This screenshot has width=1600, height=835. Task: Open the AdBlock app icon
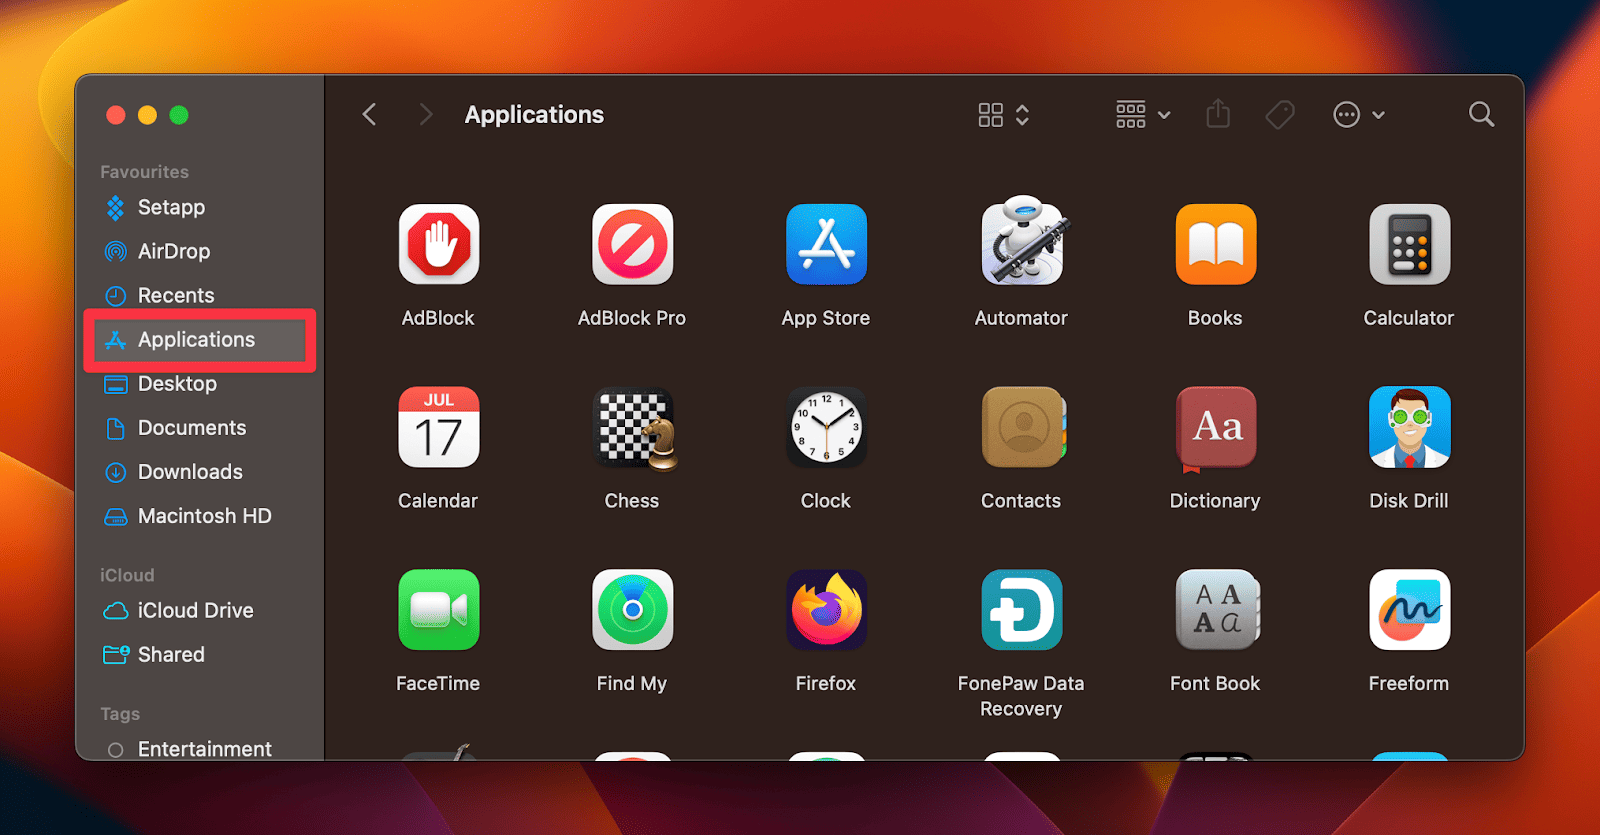pos(438,245)
